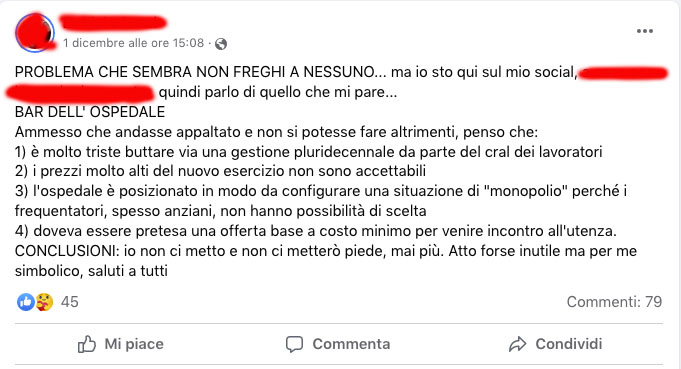
Task: Open the author's redacted profile picture
Action: (35, 33)
